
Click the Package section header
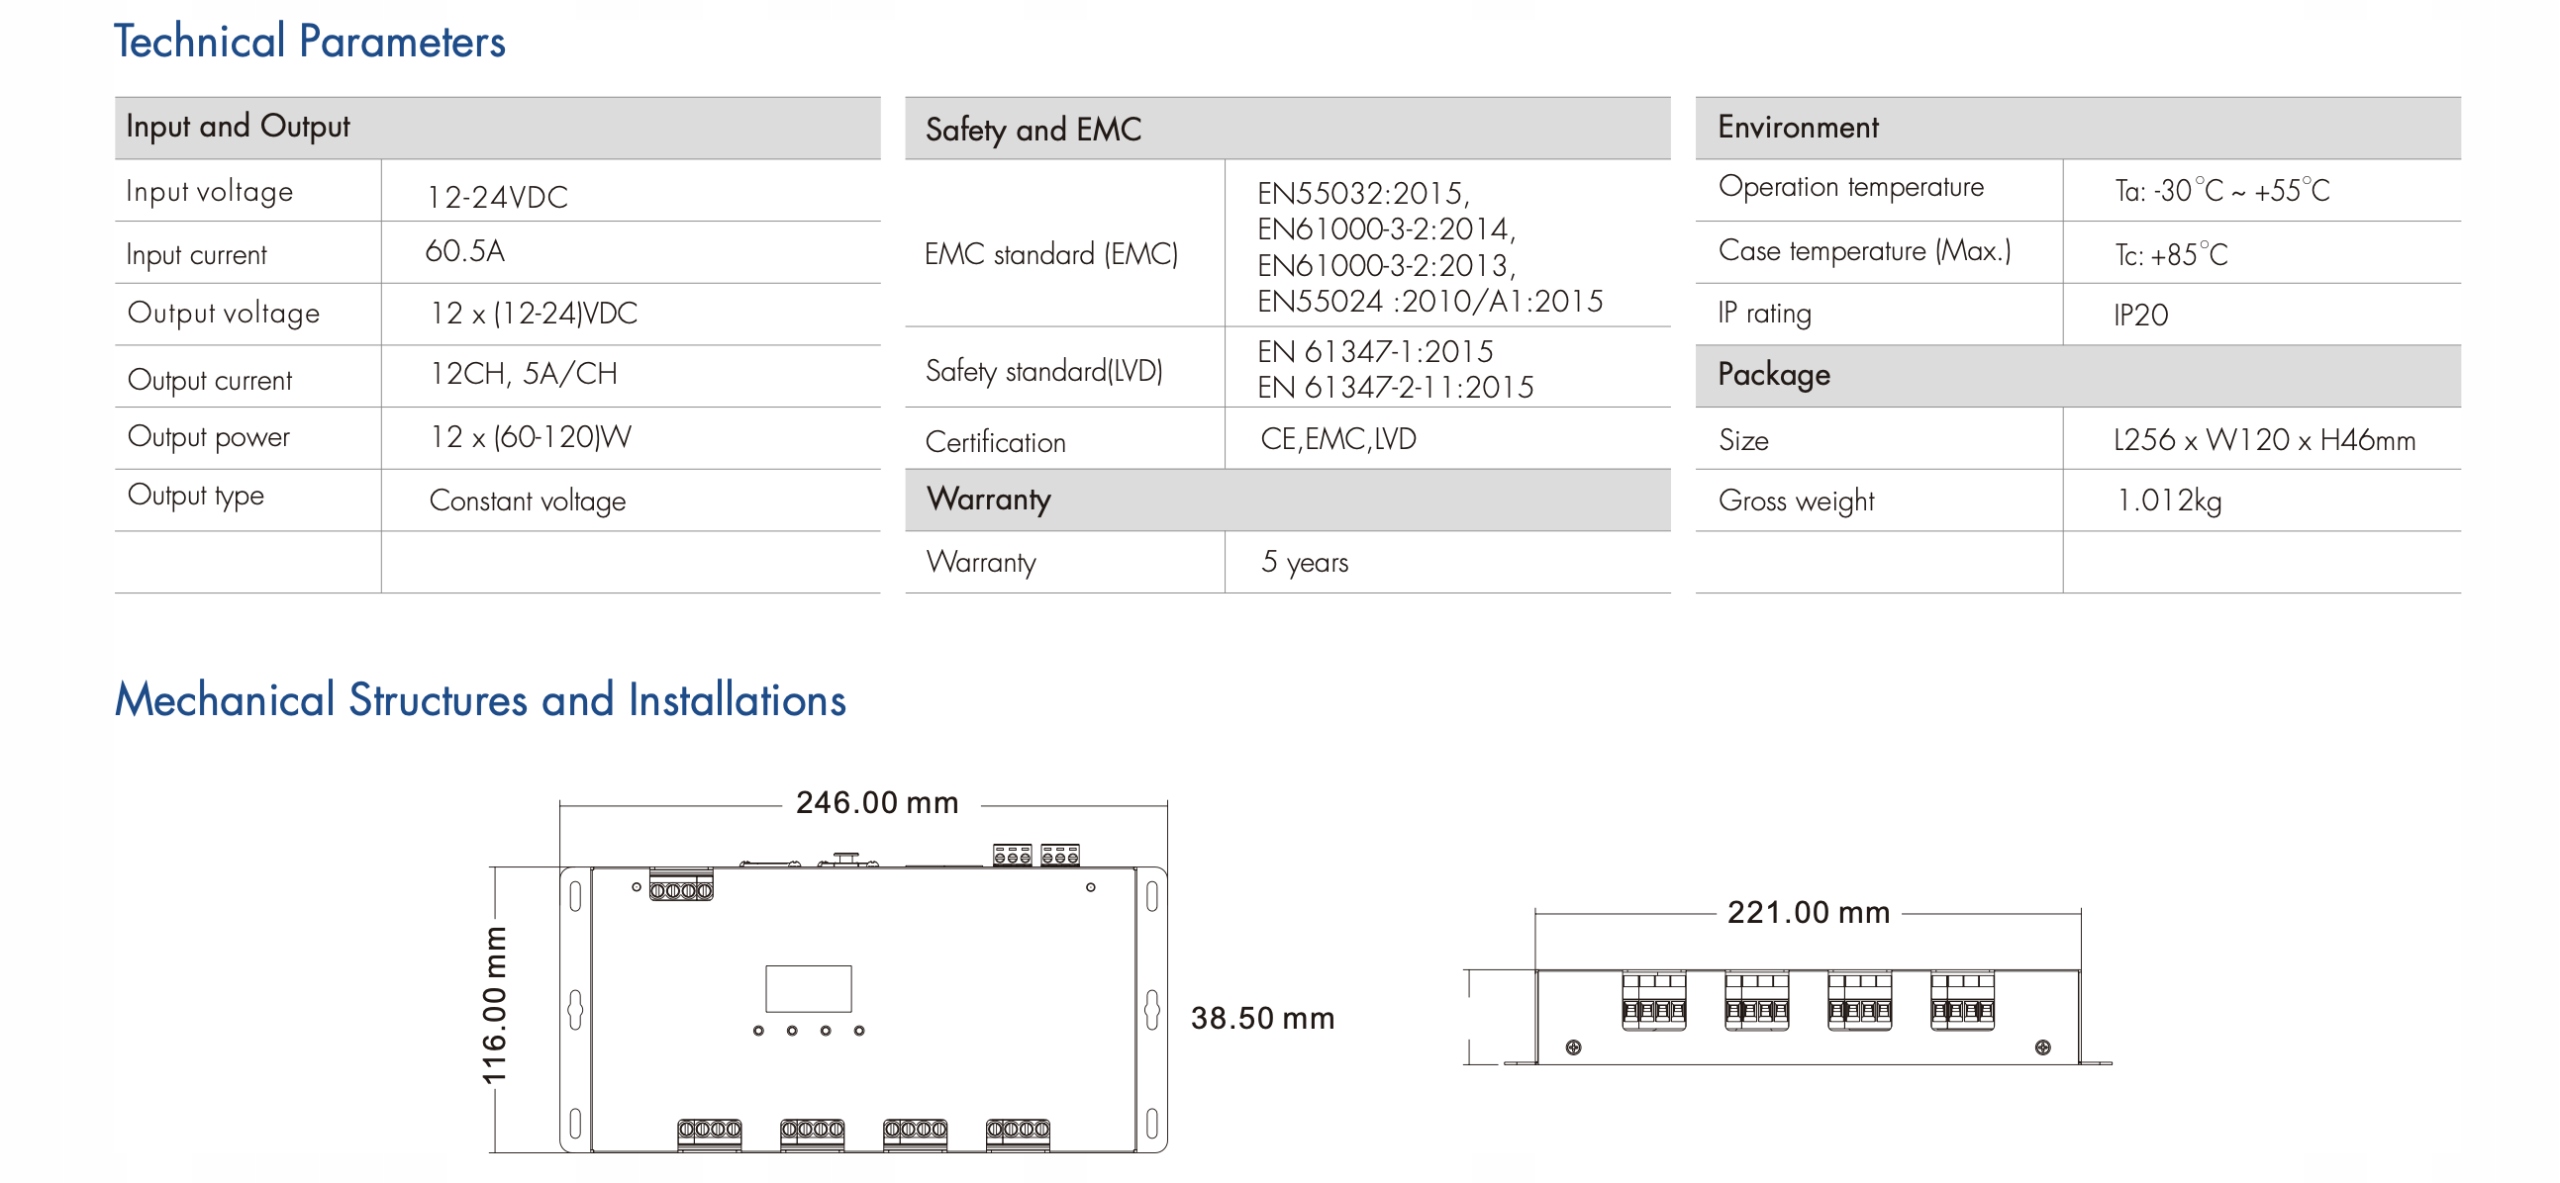[x=1774, y=375]
